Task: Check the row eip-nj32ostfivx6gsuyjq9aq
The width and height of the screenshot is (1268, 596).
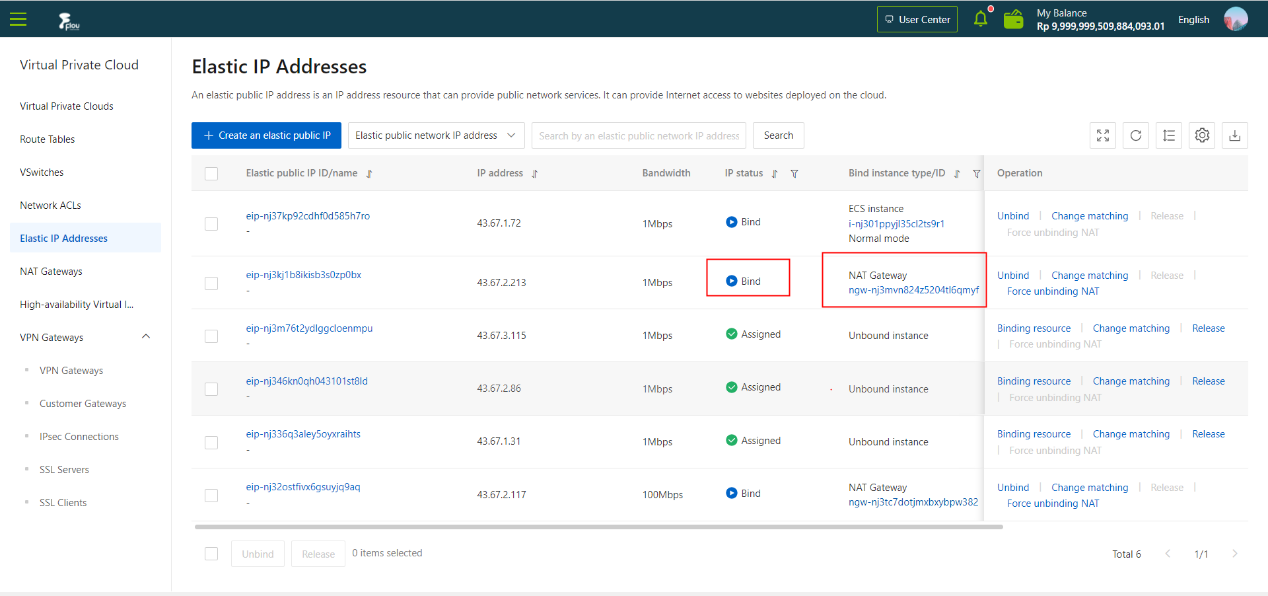Action: (x=211, y=495)
